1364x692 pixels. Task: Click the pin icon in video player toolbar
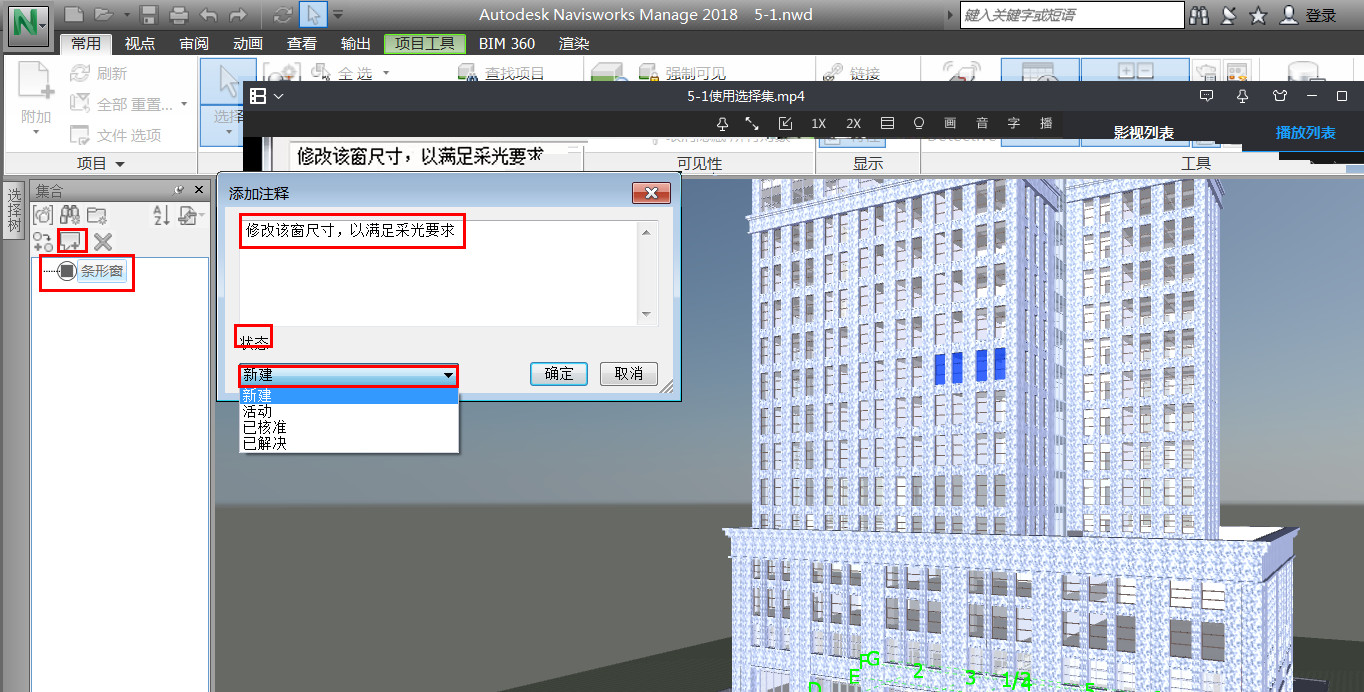pyautogui.click(x=722, y=123)
